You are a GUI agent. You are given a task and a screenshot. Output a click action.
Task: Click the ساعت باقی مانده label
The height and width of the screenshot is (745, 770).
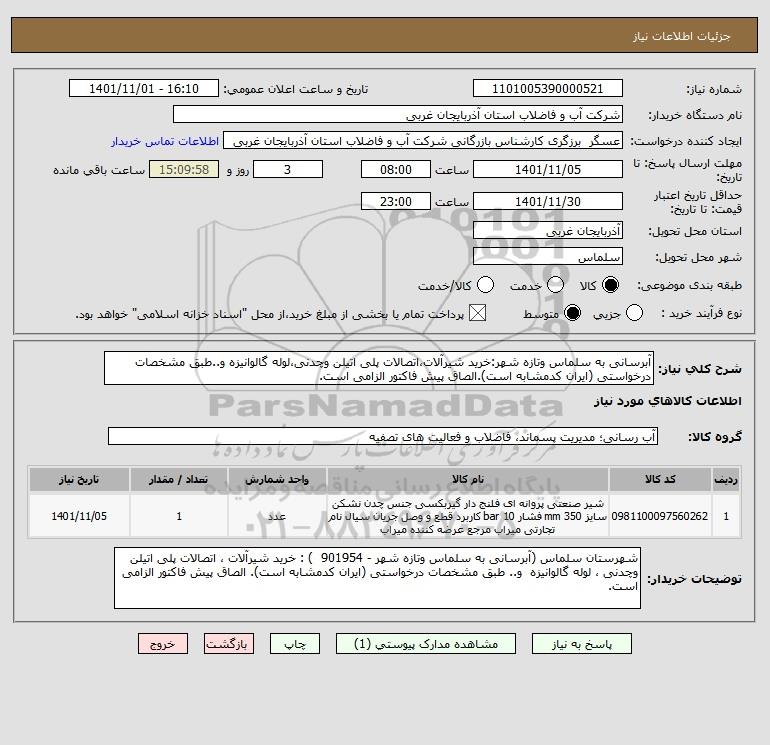click(99, 170)
